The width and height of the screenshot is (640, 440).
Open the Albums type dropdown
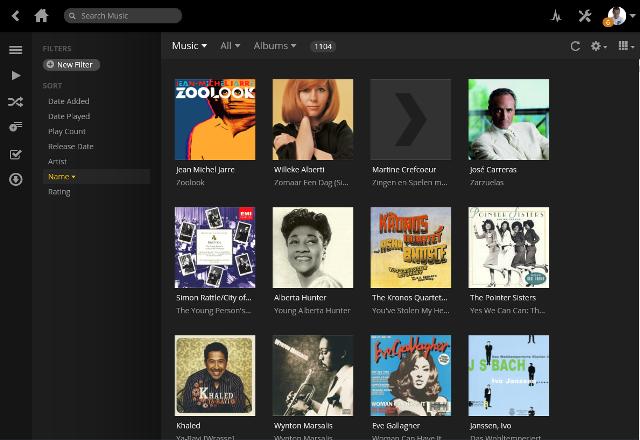(274, 46)
